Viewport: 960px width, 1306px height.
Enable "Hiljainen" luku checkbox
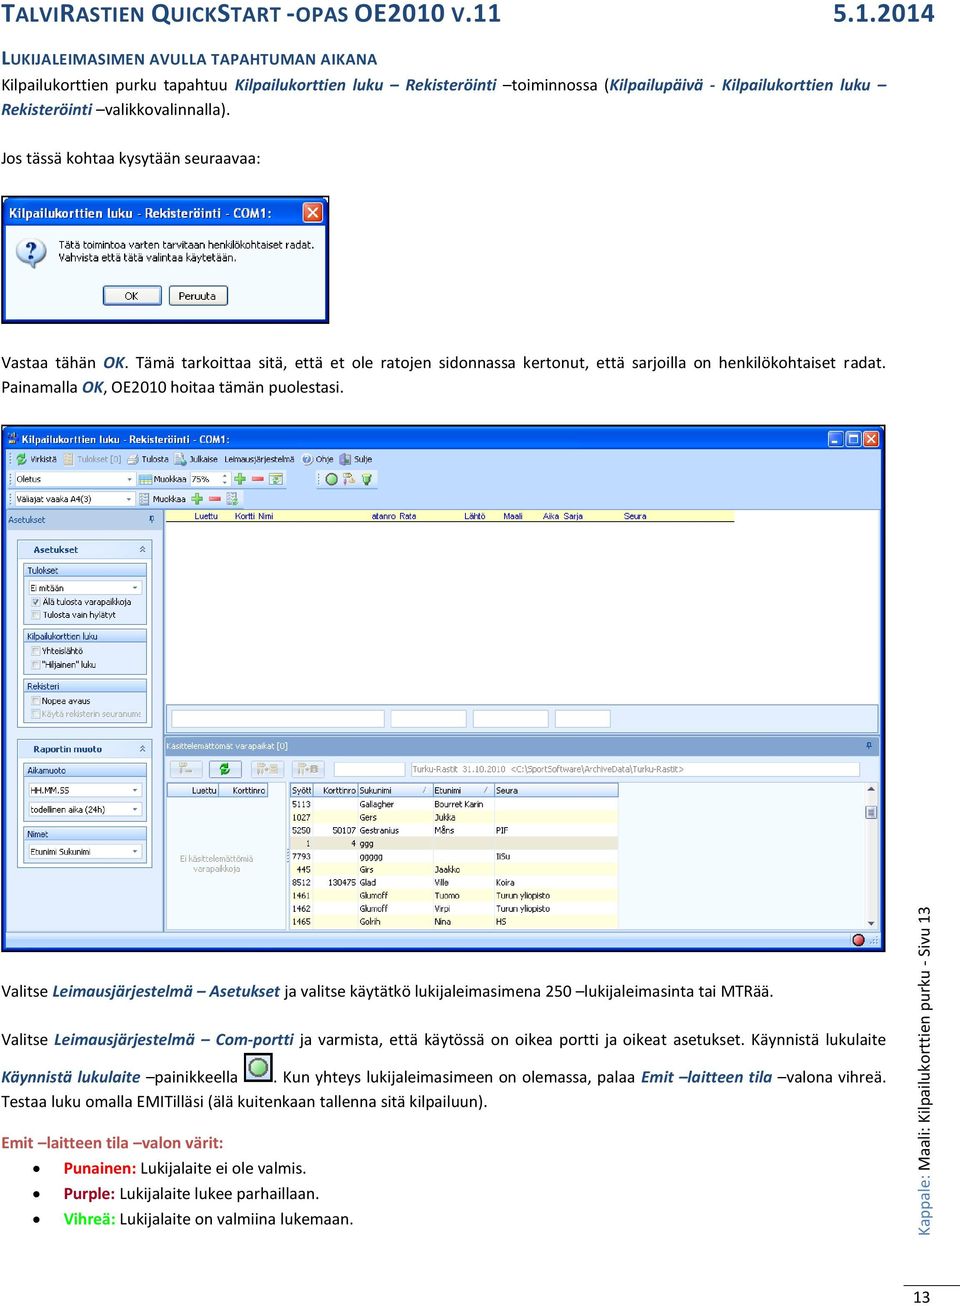tap(36, 664)
